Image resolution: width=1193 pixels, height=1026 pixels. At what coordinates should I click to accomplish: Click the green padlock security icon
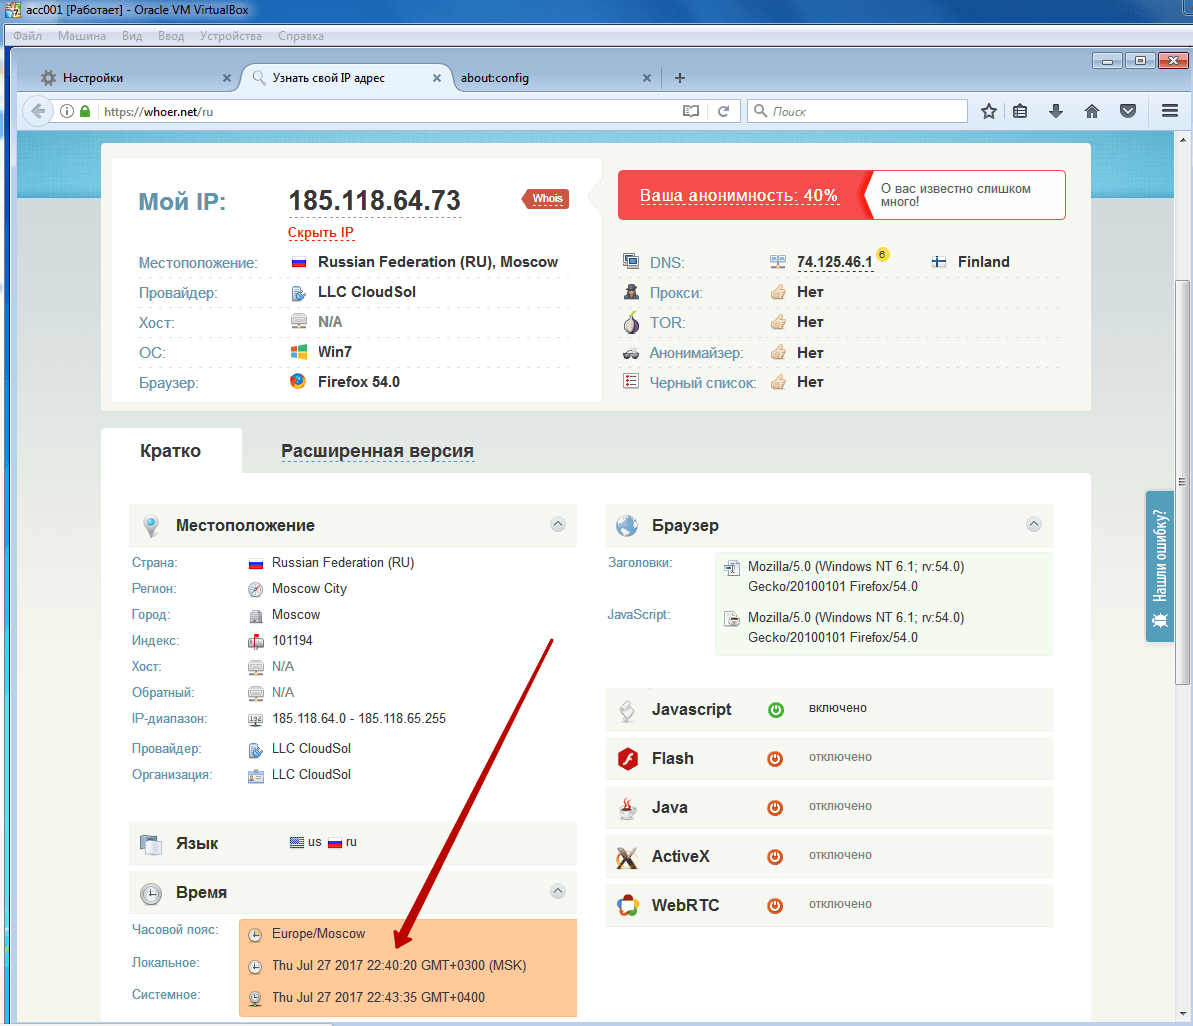(x=85, y=111)
